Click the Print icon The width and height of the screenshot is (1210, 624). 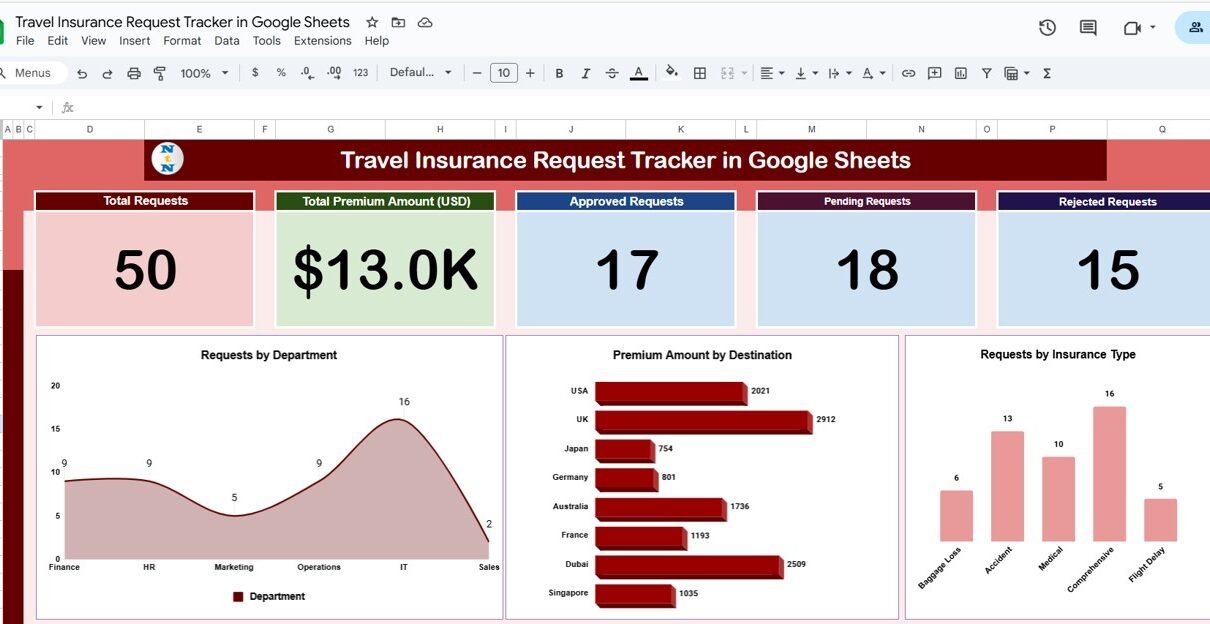pos(133,73)
